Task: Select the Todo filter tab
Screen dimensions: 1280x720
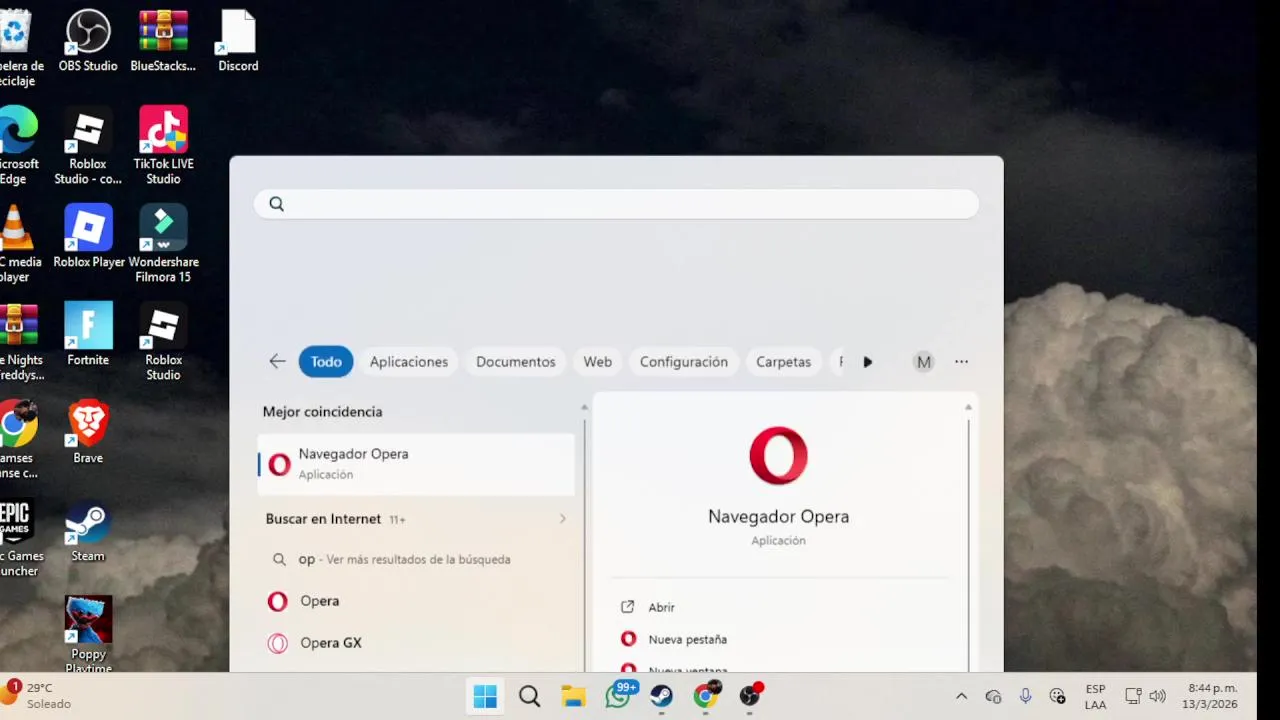Action: point(326,362)
